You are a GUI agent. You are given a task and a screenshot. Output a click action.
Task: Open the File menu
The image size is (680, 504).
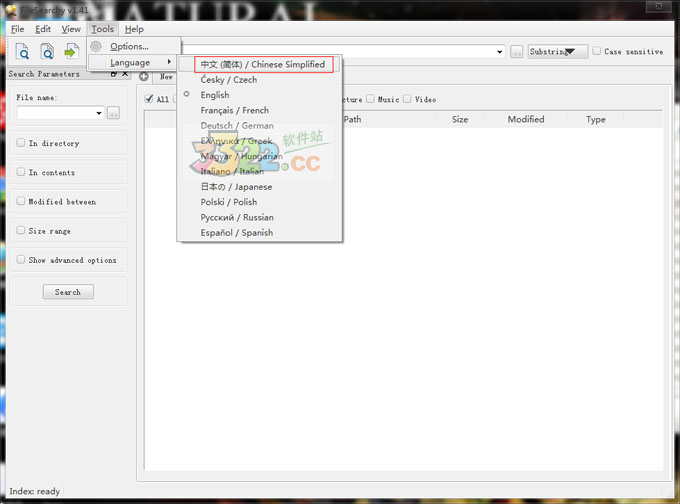pyautogui.click(x=17, y=29)
